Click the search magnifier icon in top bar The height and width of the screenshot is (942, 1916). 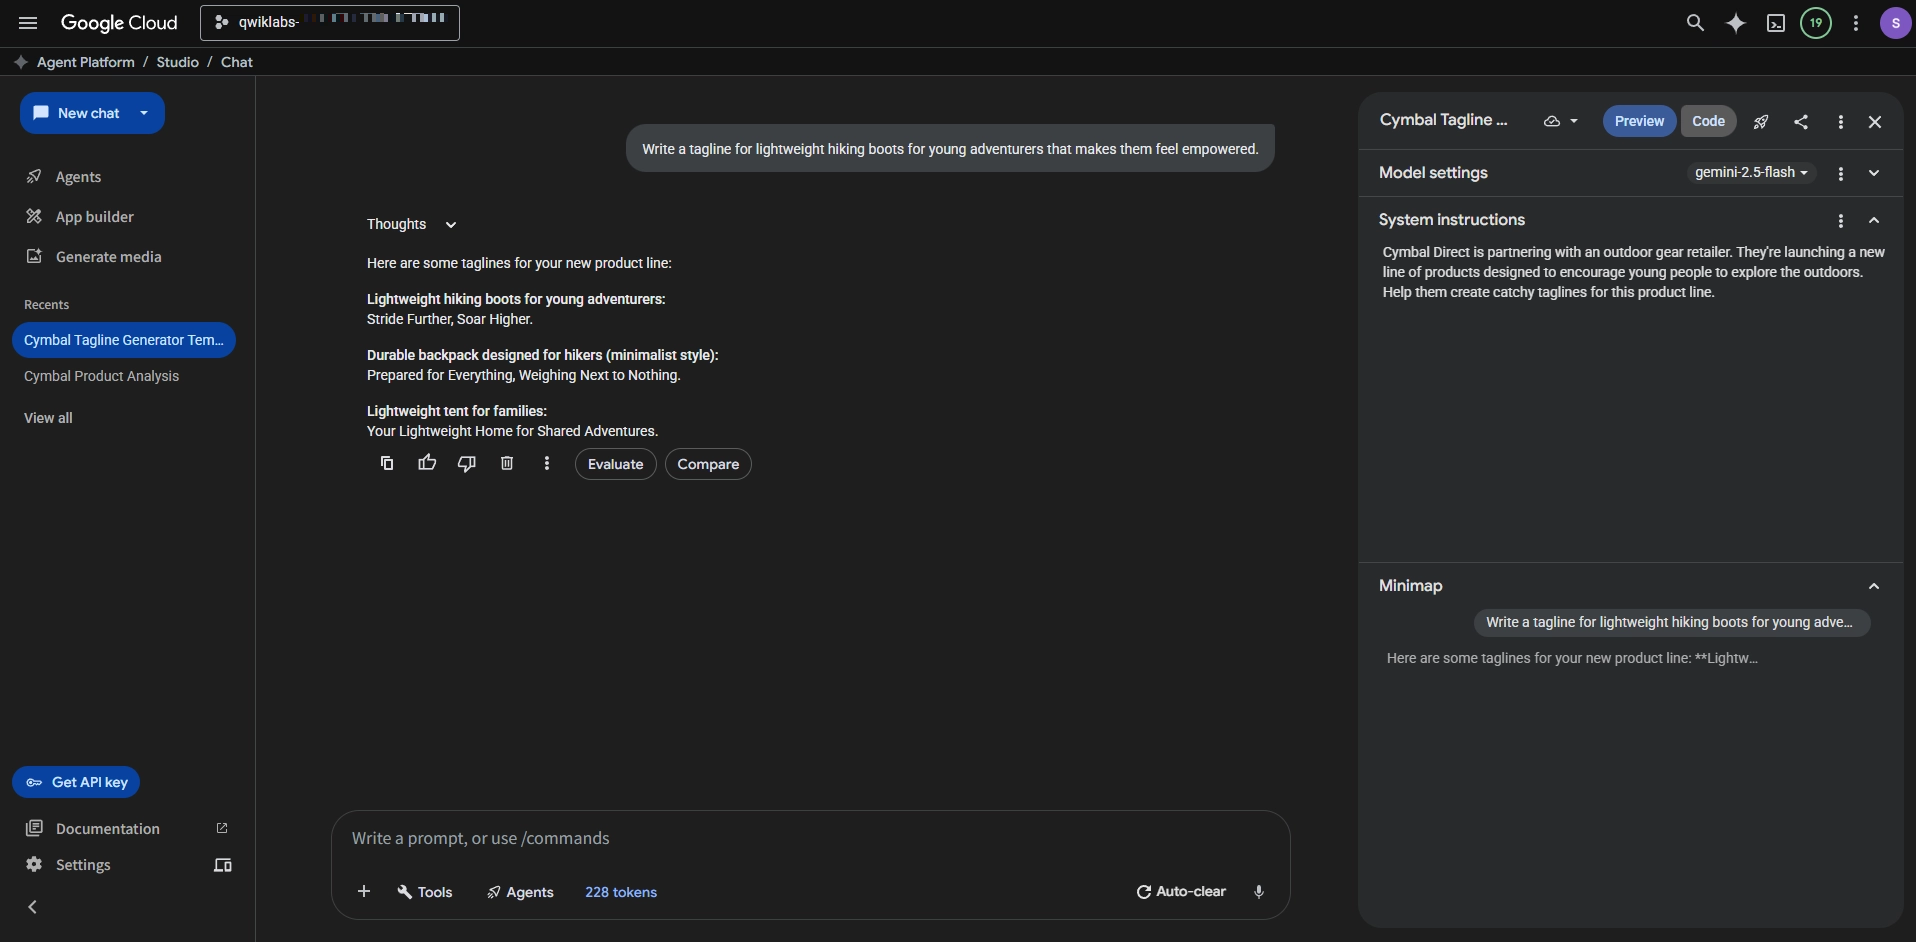click(1695, 23)
